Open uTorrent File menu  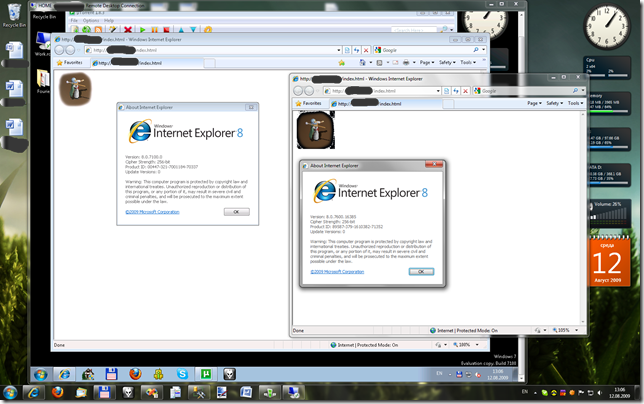click(74, 21)
